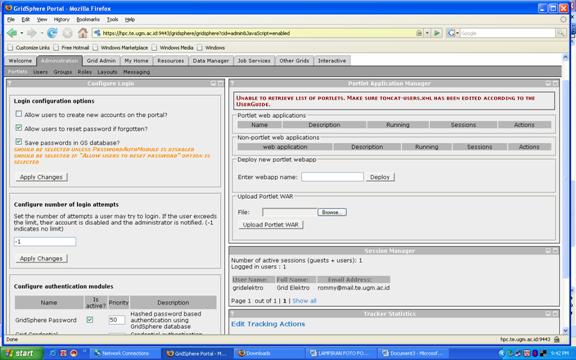Click the green Go arrow beside the address bar
The width and height of the screenshot is (576, 360).
click(x=437, y=33)
